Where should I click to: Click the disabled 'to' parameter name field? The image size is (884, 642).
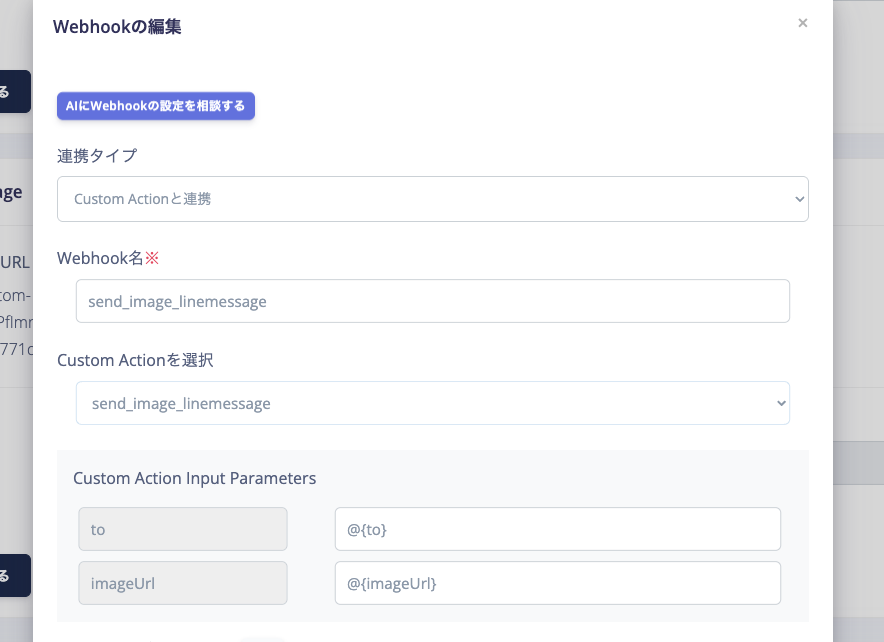click(183, 529)
